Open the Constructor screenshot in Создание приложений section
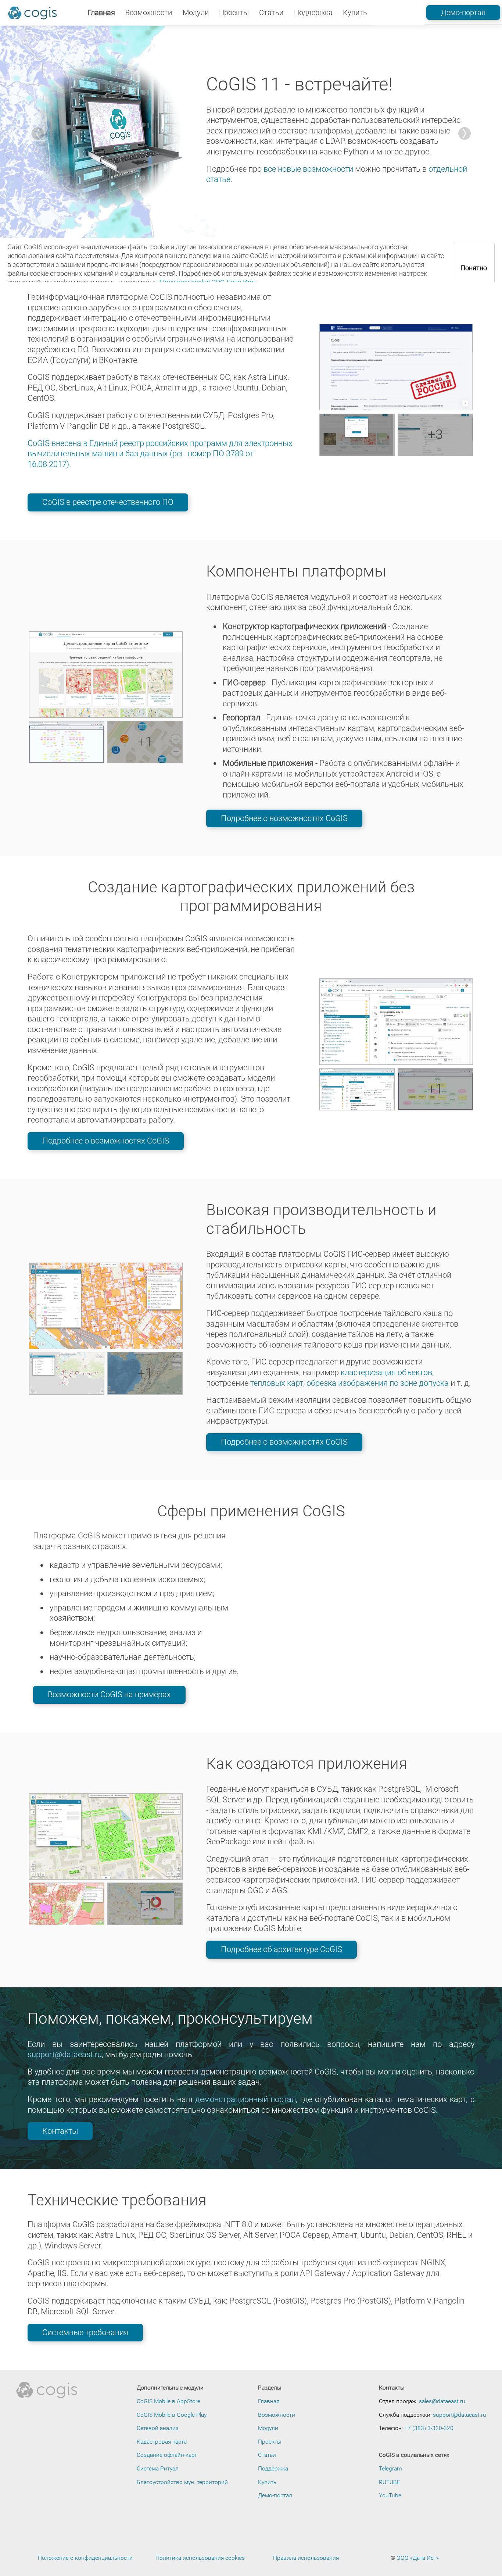The image size is (502, 2576). coord(396,1022)
